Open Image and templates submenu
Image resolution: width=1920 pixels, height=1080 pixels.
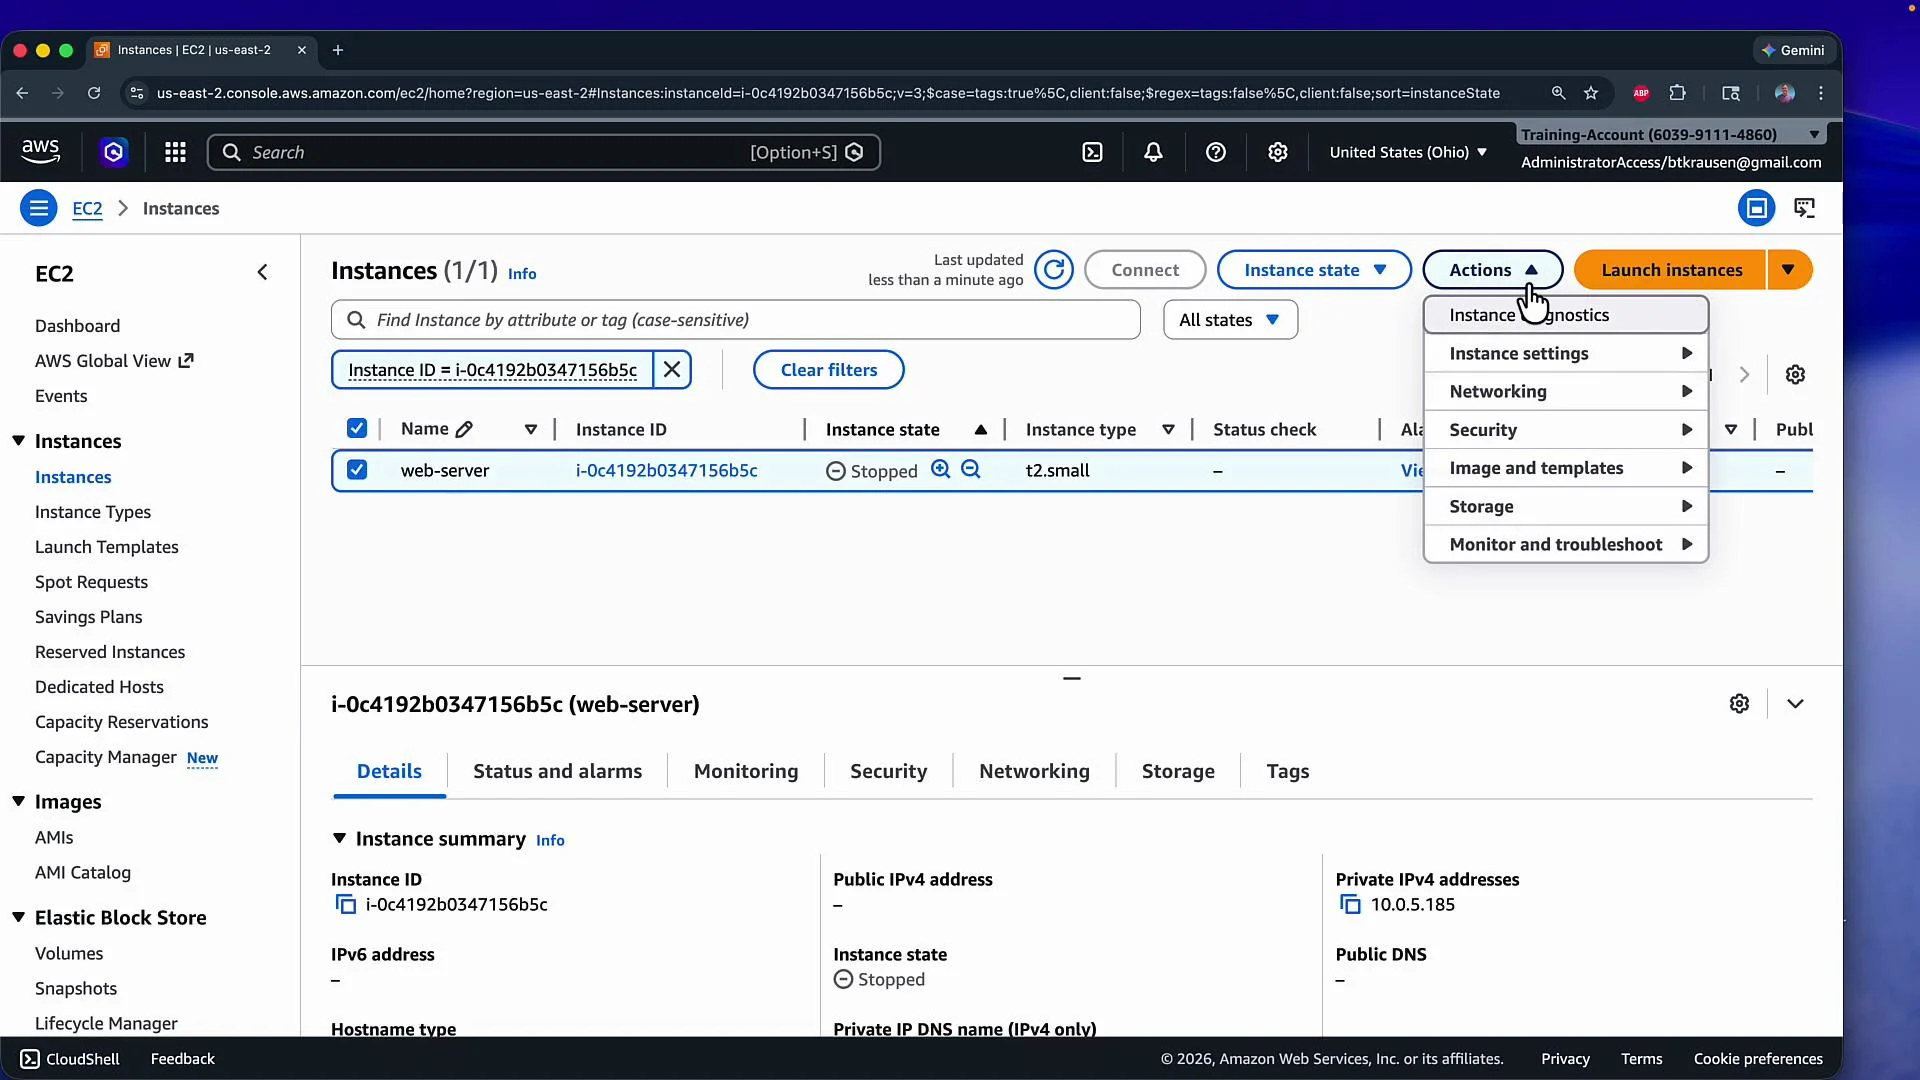click(x=1565, y=468)
